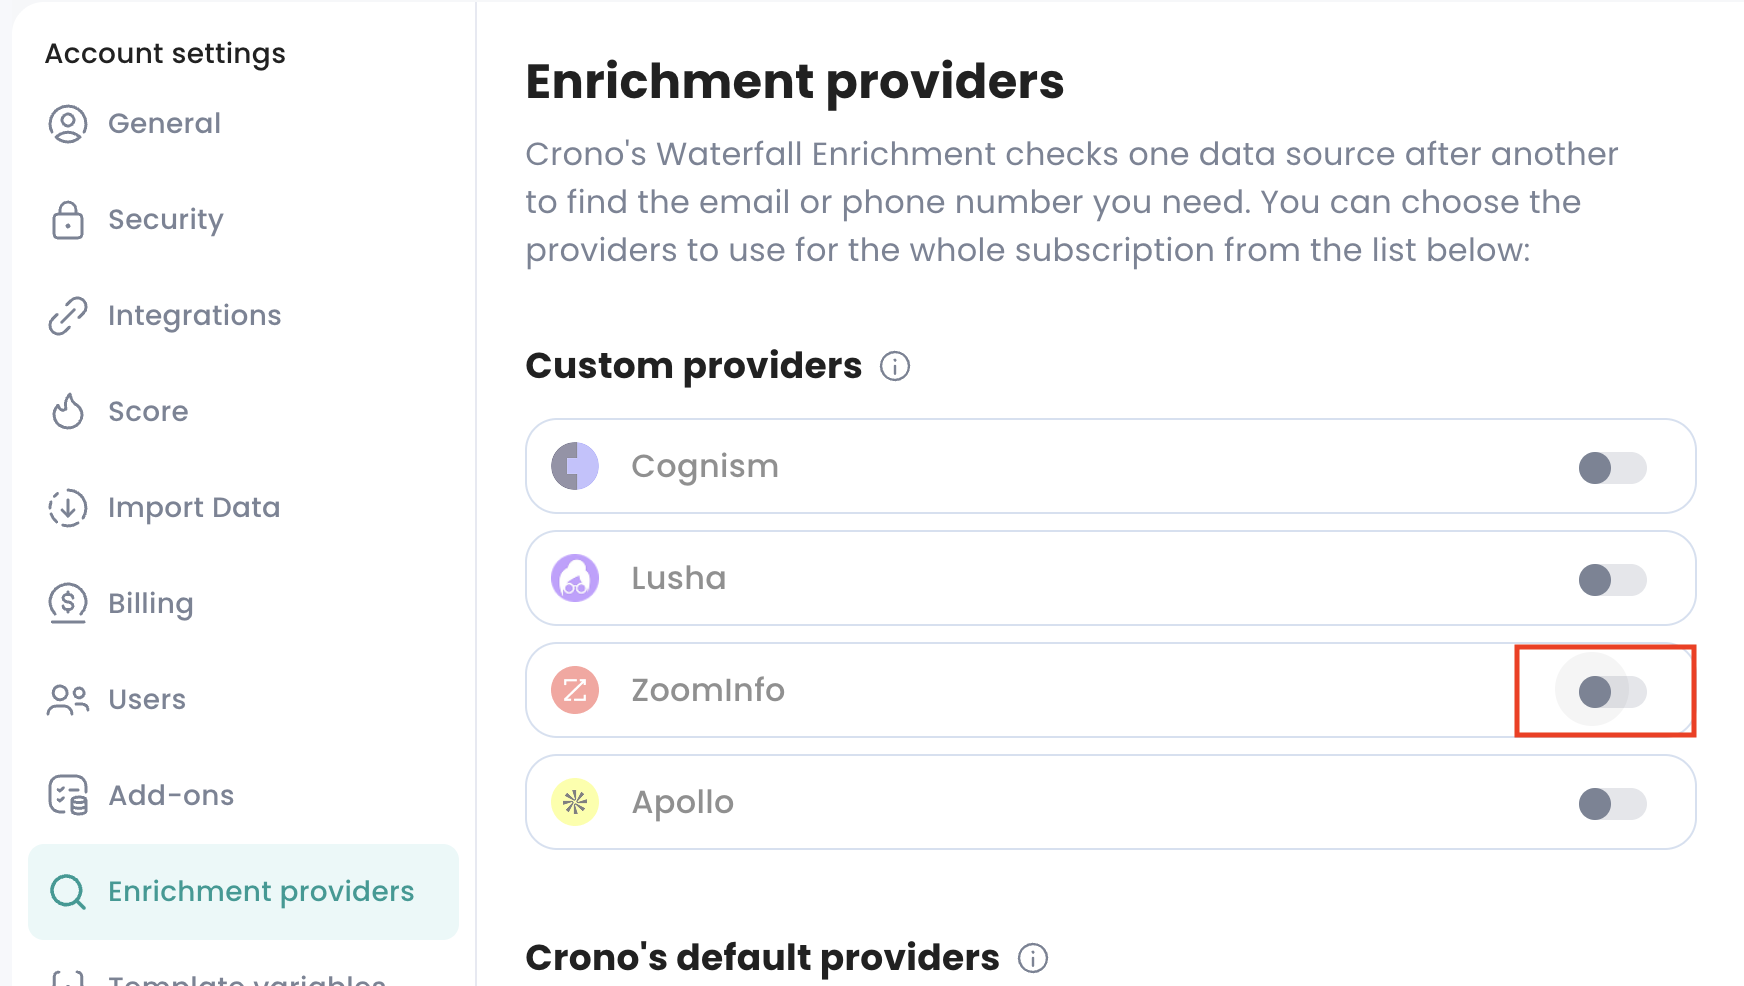Open the Import Data section
Screen dimensions: 1744x986
[193, 508]
